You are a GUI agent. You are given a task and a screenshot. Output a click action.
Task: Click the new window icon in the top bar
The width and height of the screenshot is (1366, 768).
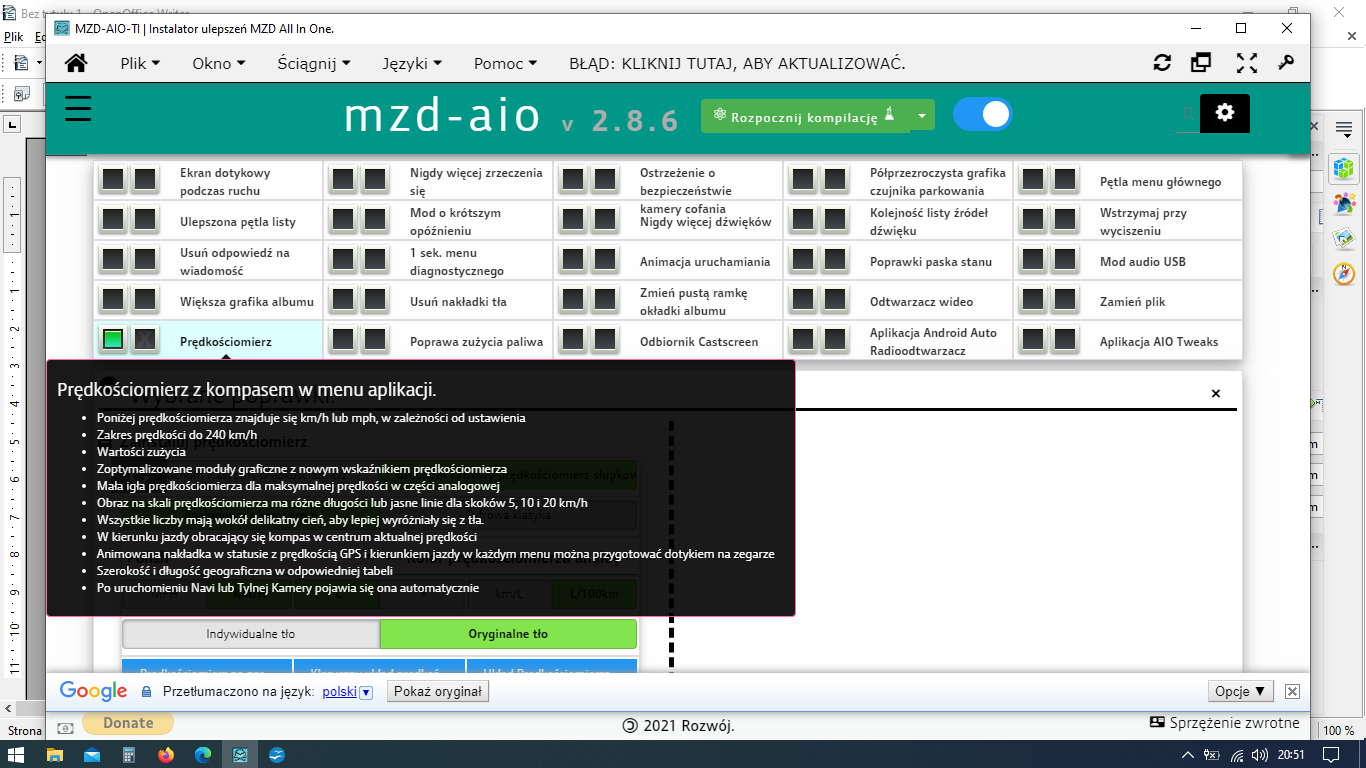(x=1201, y=63)
